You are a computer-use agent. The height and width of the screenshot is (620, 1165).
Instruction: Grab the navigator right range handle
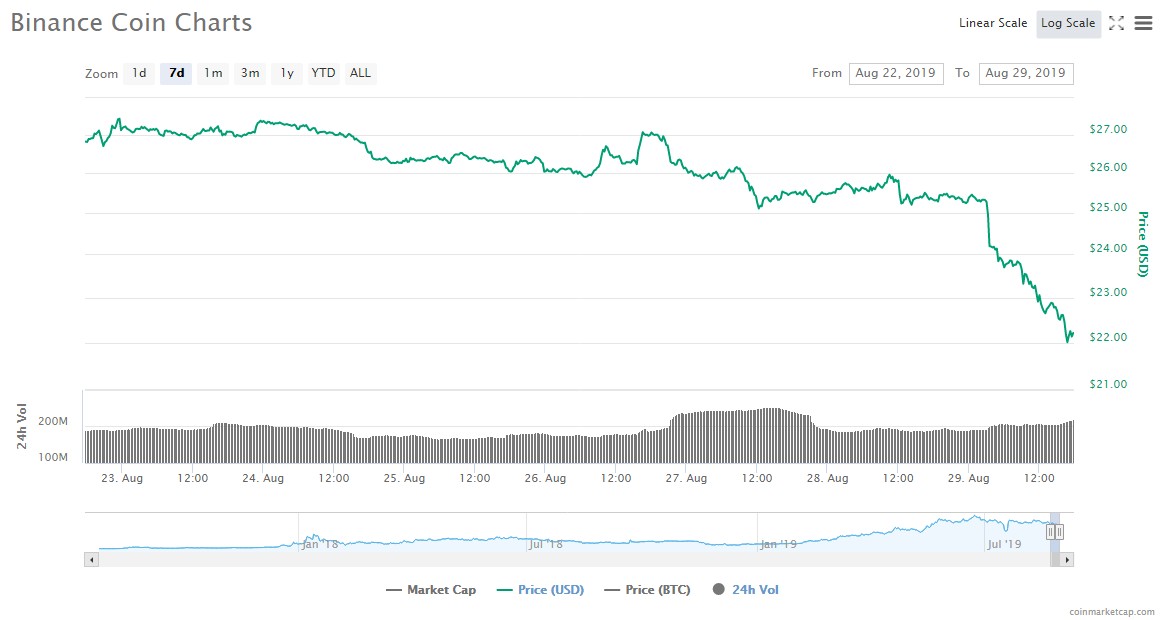pos(1059,532)
